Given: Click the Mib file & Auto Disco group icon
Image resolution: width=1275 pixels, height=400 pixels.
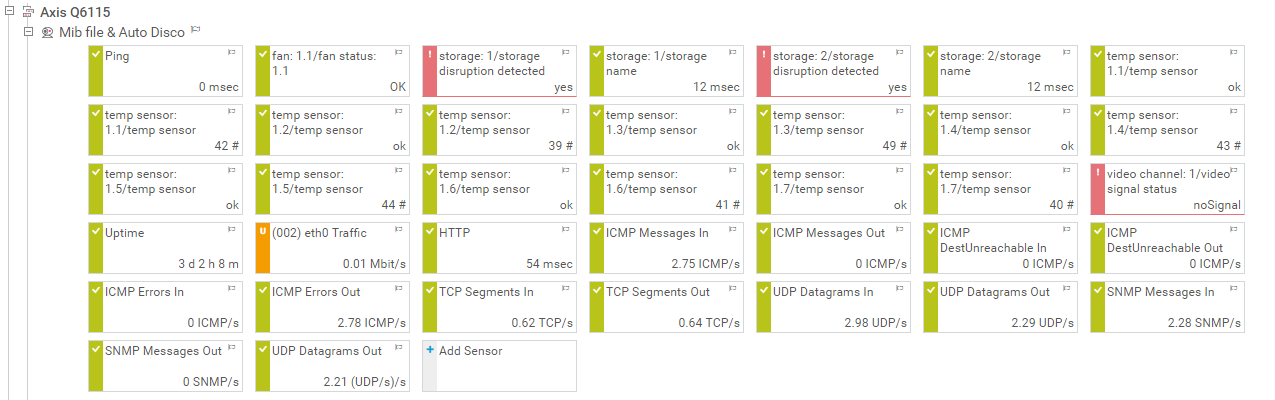Looking at the screenshot, I should point(48,33).
